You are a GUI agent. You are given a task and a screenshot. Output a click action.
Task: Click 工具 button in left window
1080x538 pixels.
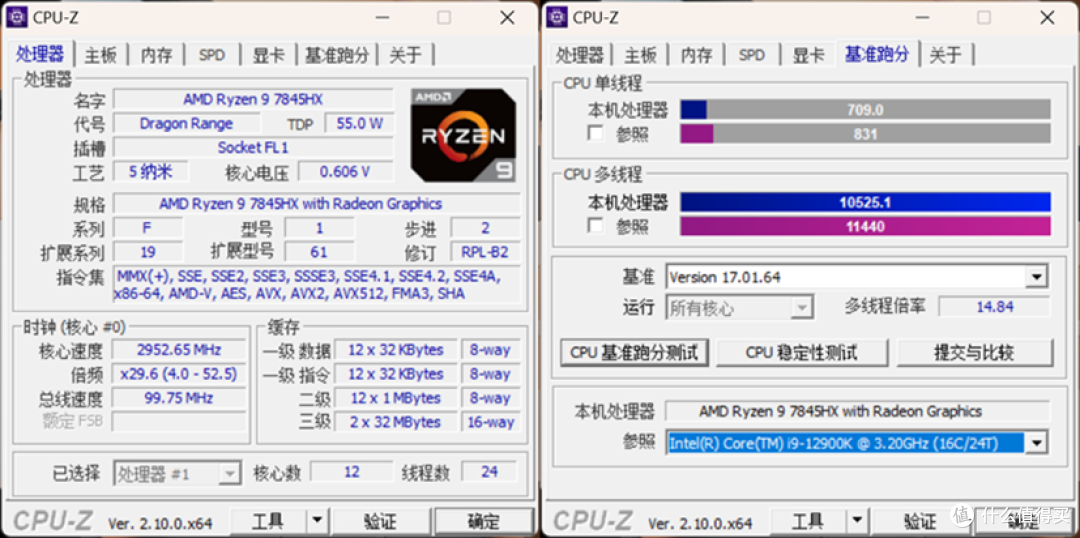coord(269,520)
